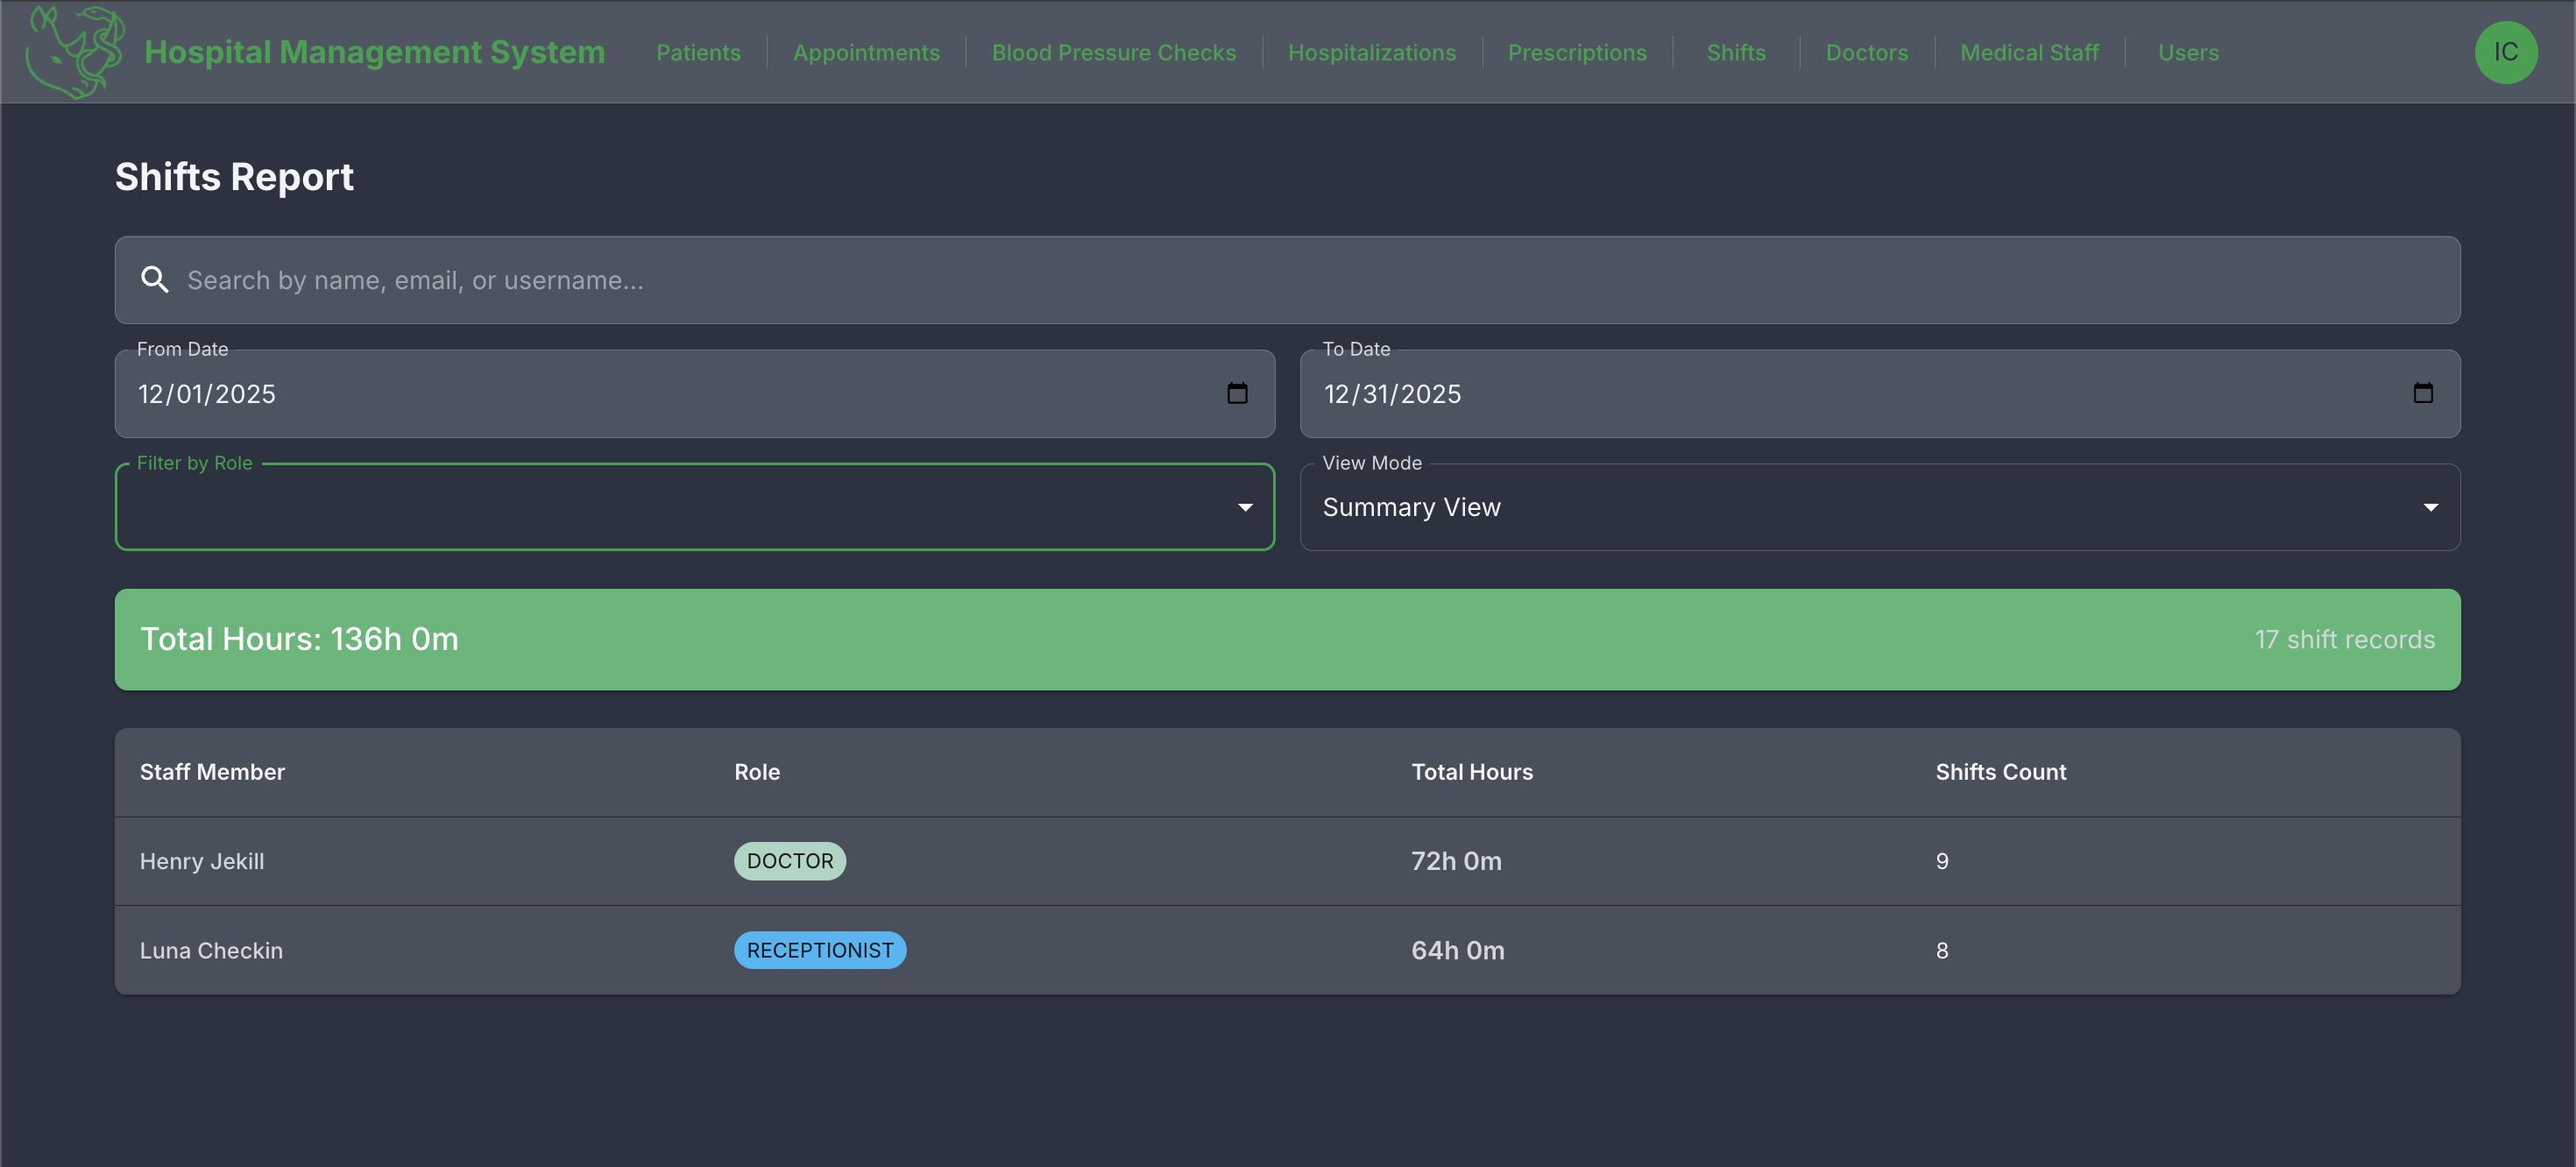
Task: Select the Shifts nav item
Action: coord(1735,52)
